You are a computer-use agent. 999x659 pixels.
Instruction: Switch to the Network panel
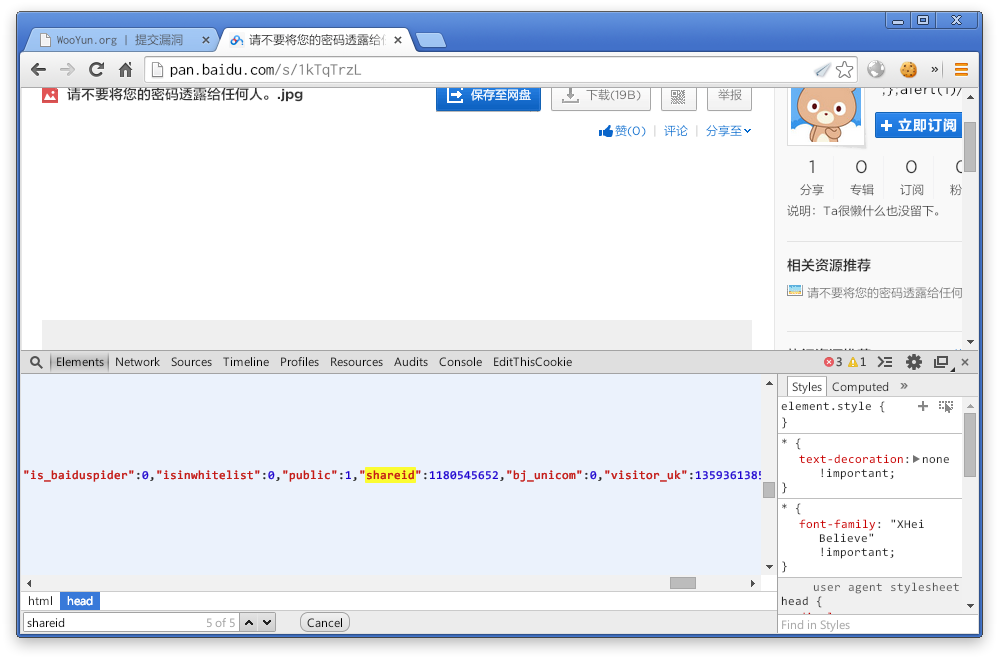pos(138,362)
